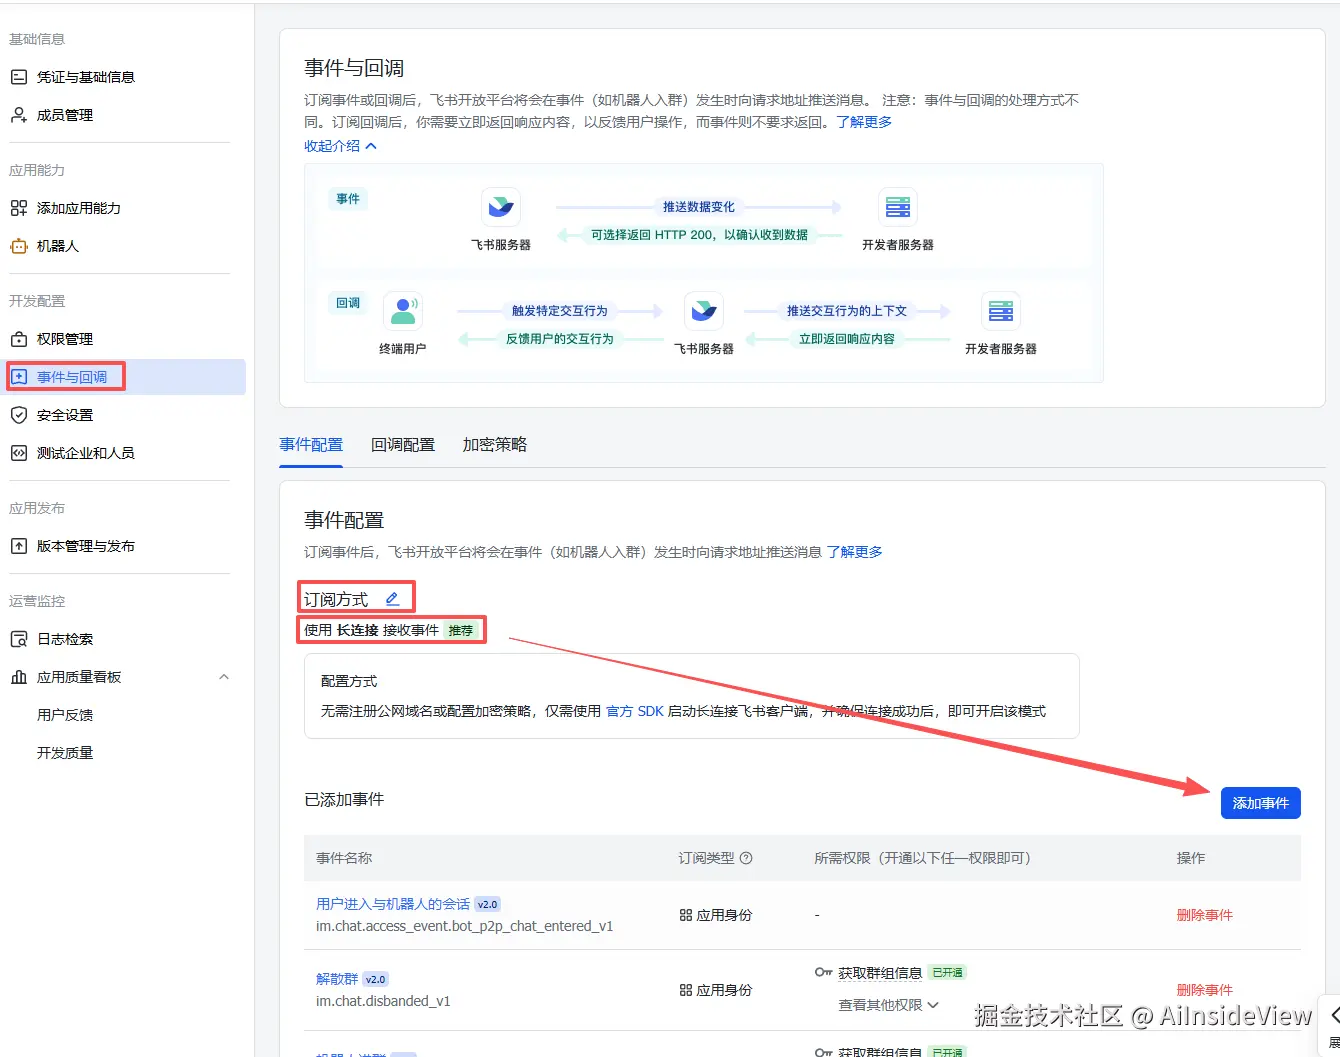Open 安全设置 in the sidebar
The height and width of the screenshot is (1057, 1340).
[65, 415]
